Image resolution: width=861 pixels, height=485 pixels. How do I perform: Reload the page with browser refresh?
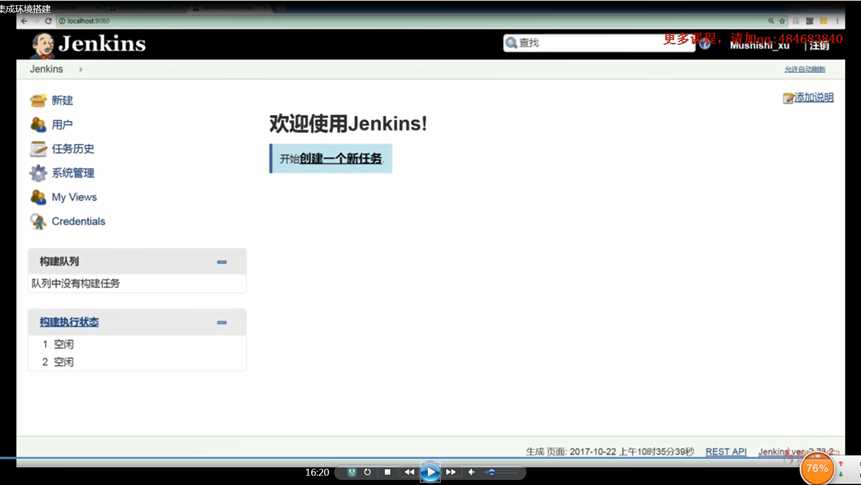[x=48, y=21]
